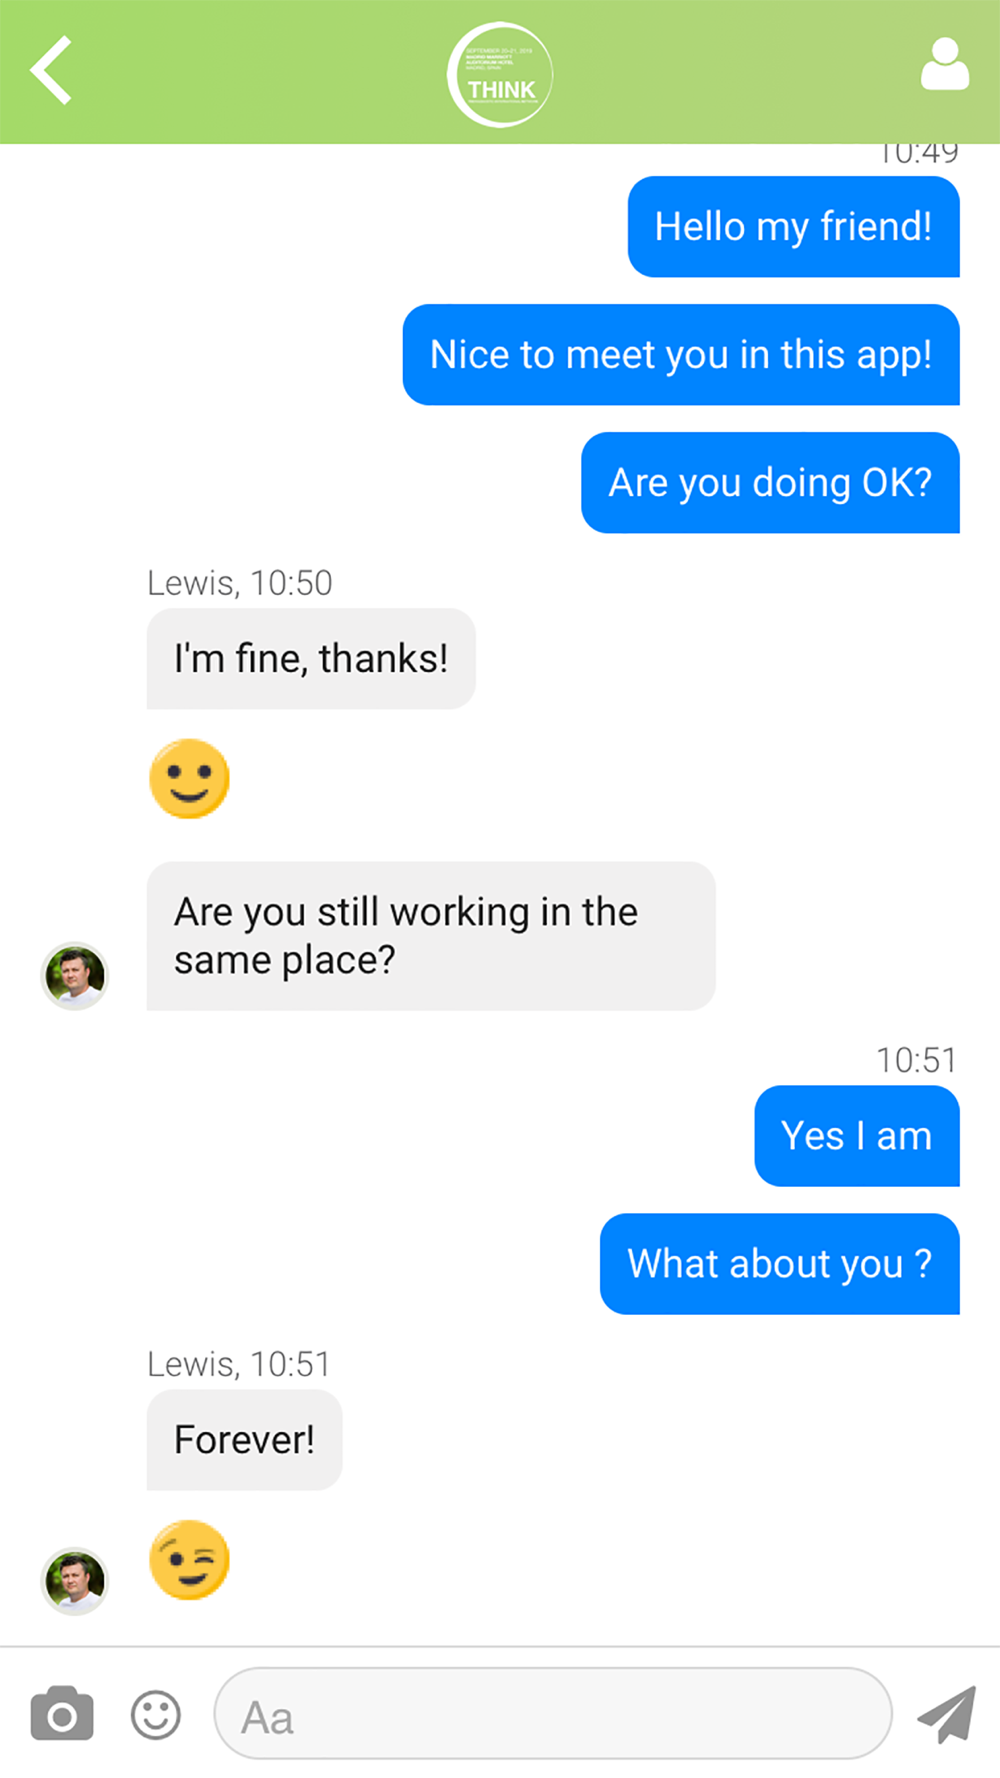Open the user profile icon
The height and width of the screenshot is (1778, 1000).
945,65
